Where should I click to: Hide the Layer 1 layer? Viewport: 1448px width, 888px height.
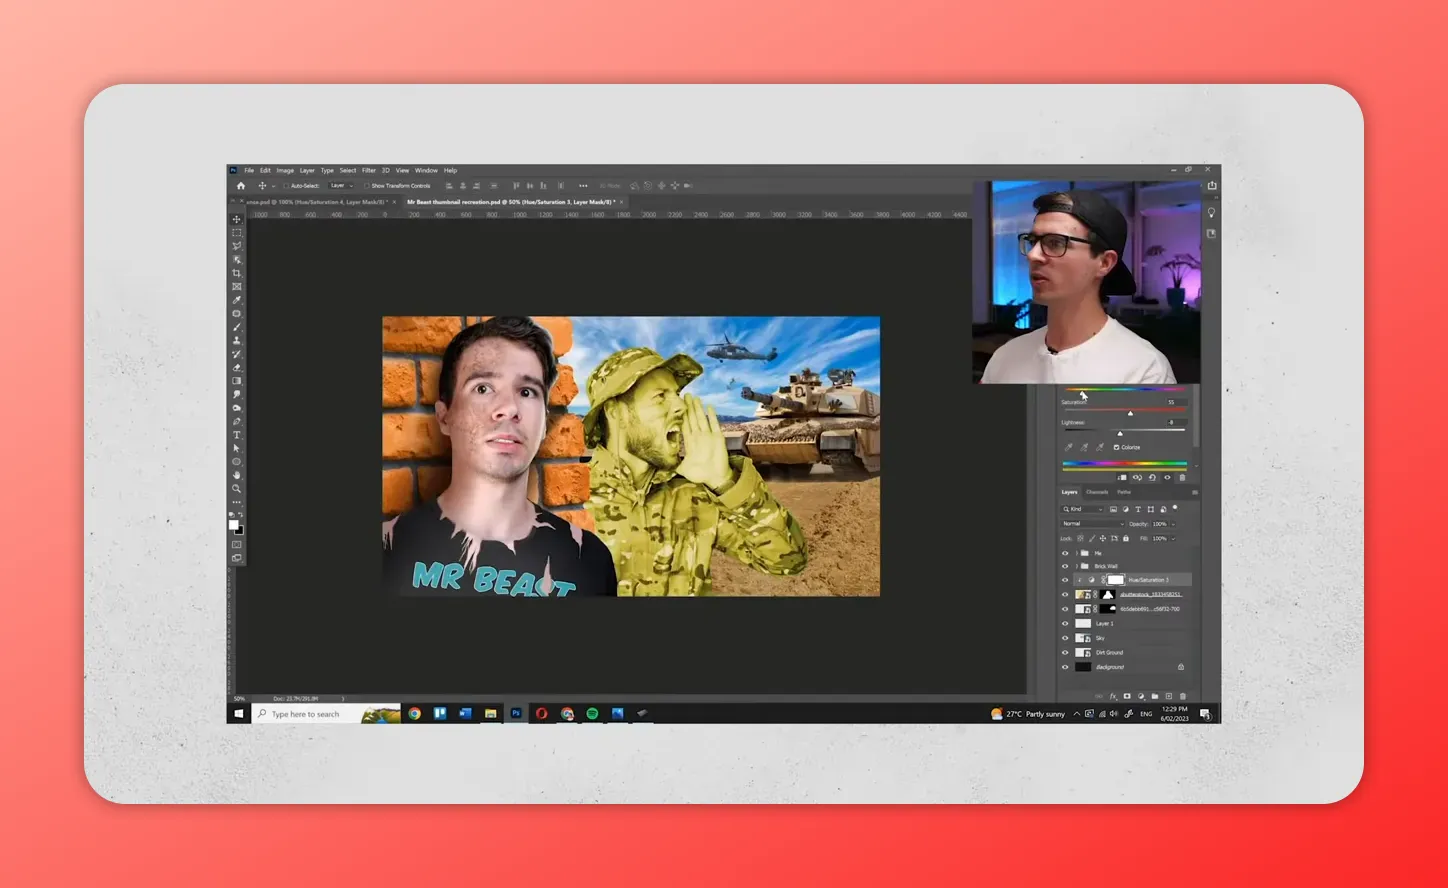(x=1065, y=623)
